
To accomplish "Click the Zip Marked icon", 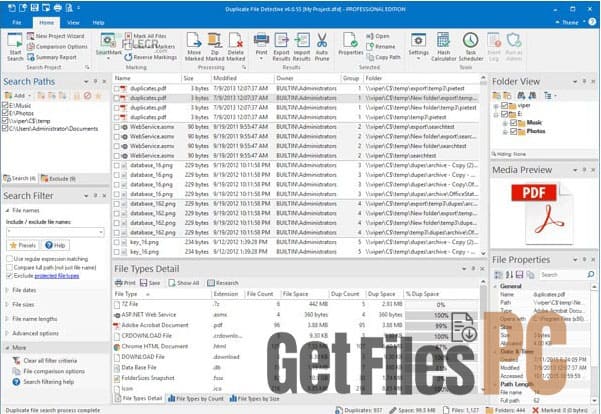I will pyautogui.click(x=215, y=47).
